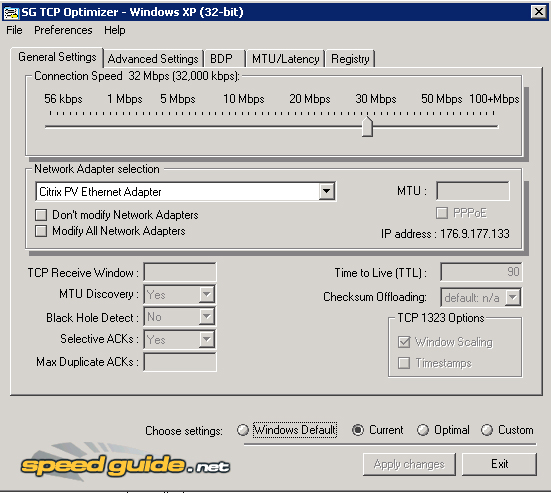This screenshot has width=551, height=493.
Task: Open the MTU Discovery dropdown
Action: point(207,294)
